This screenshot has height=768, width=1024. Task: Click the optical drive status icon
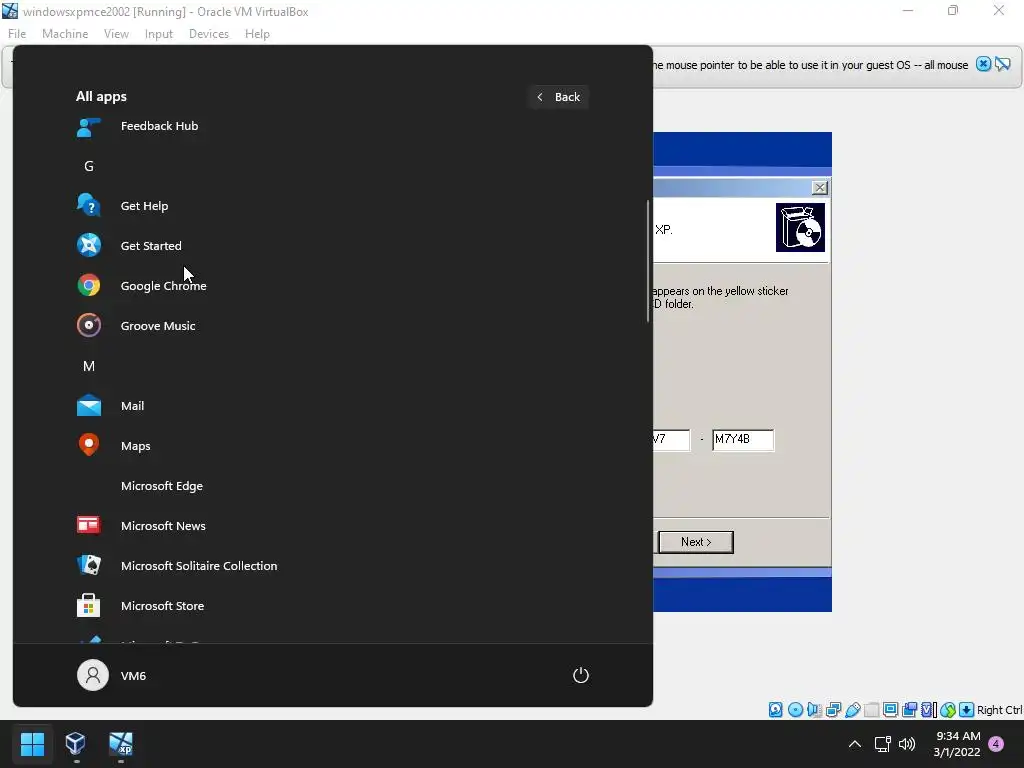pos(795,710)
